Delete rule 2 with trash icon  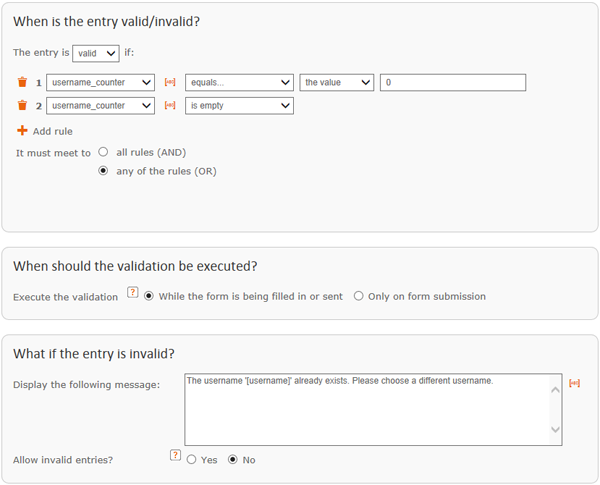(22, 105)
